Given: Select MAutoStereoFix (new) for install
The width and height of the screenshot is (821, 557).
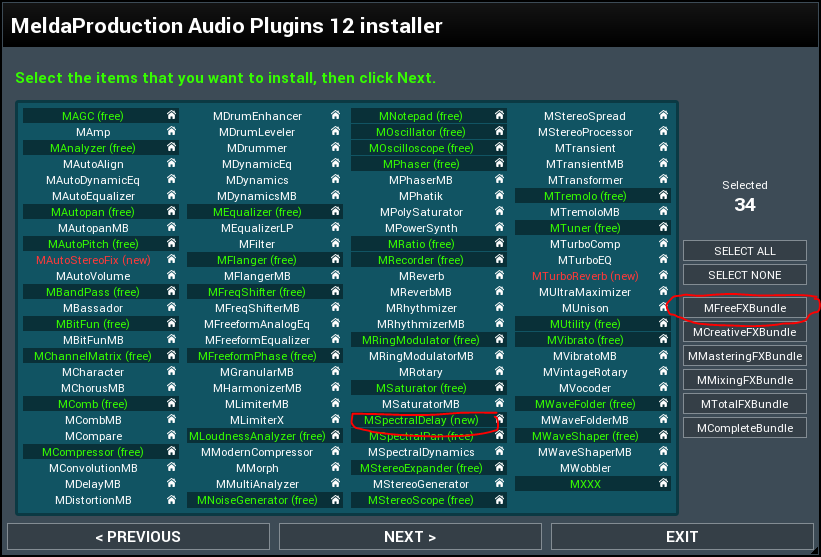Looking at the screenshot, I should (93, 260).
